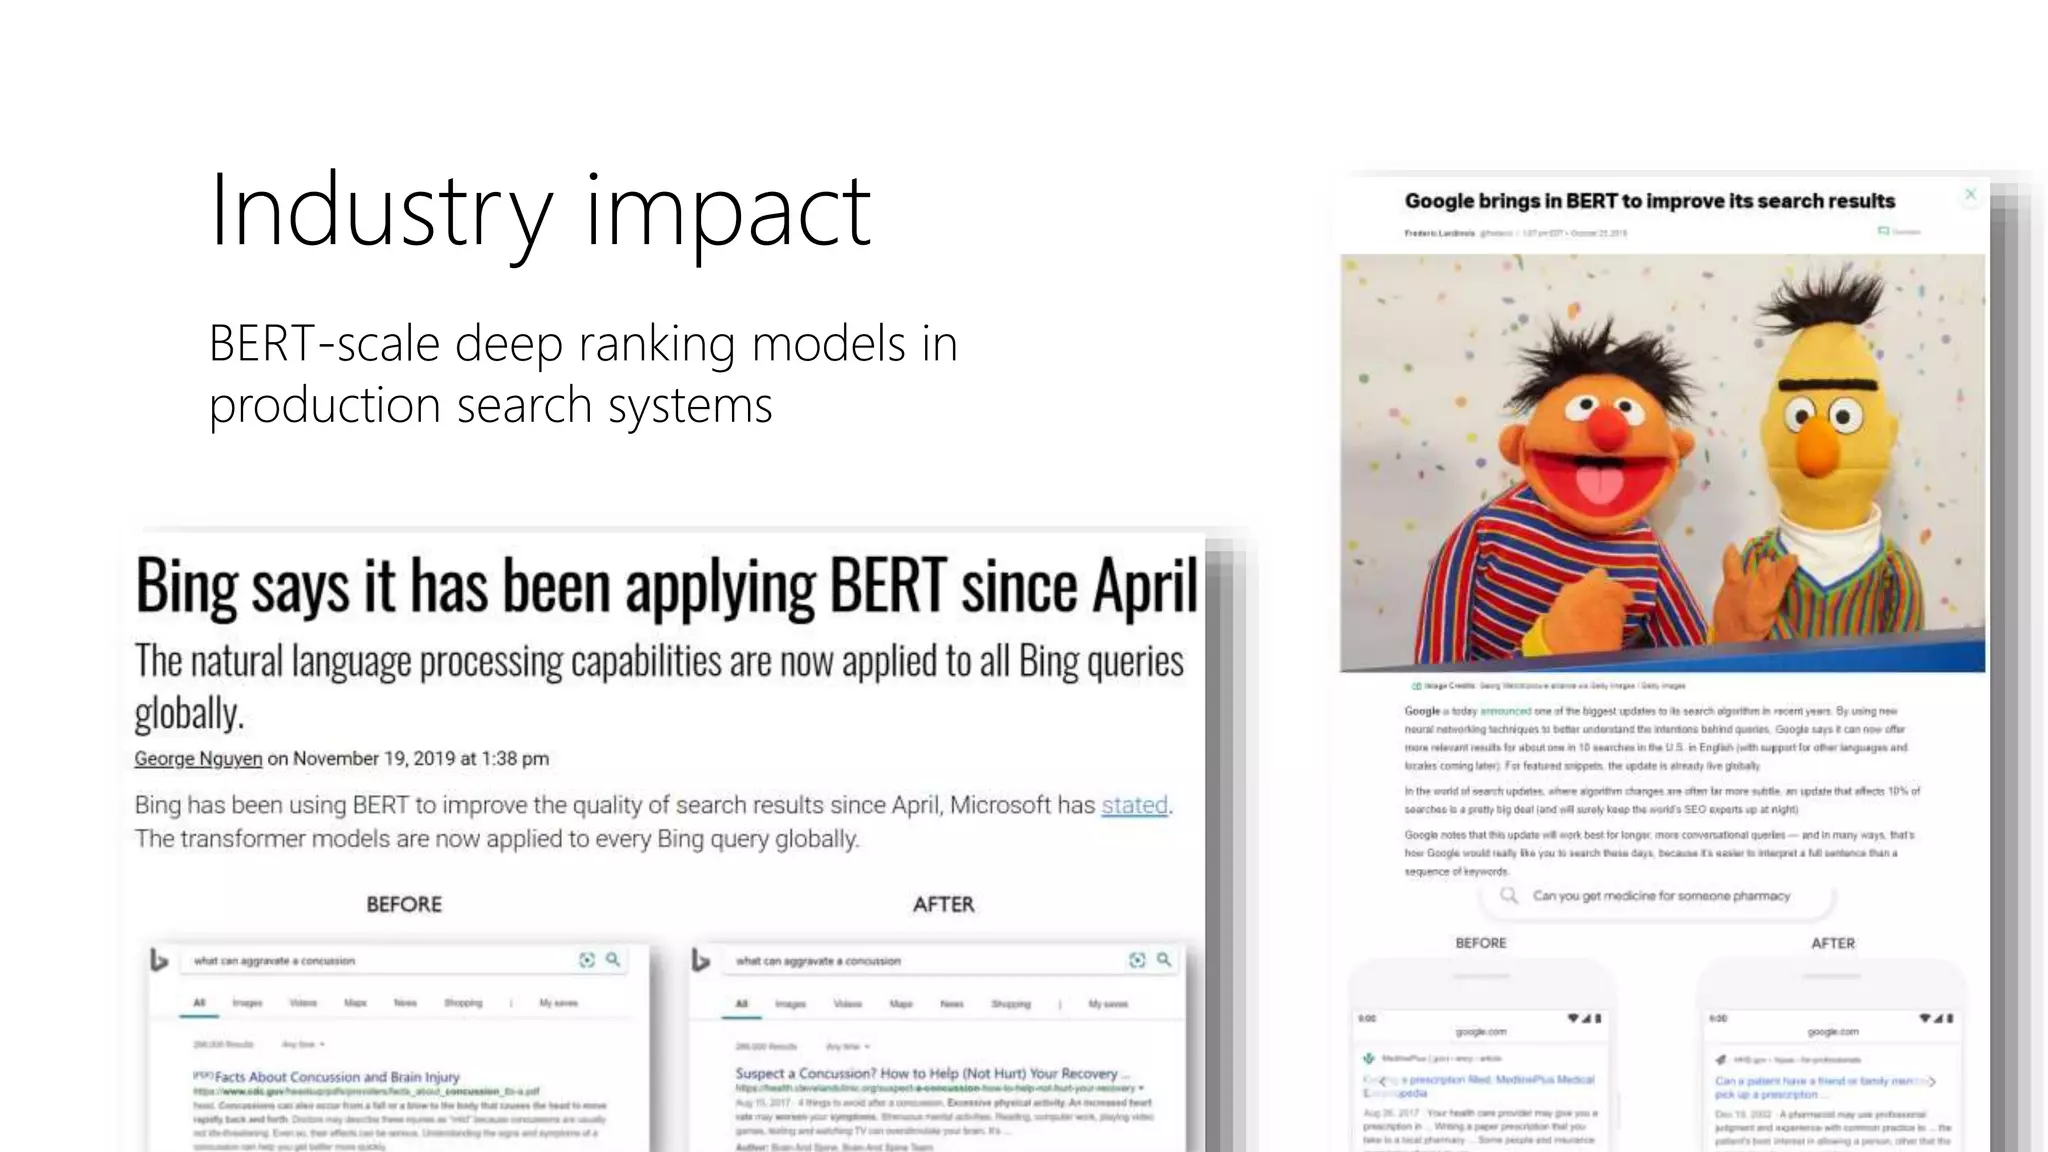This screenshot has width=2048, height=1152.
Task: Switch to Shopping tab in the AFTER panel
Action: pos(1011,1003)
